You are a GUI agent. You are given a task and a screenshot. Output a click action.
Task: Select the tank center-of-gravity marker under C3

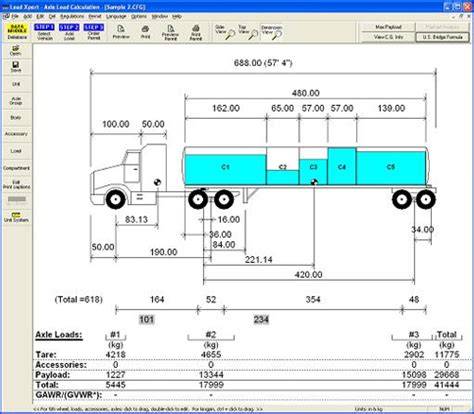pos(314,182)
